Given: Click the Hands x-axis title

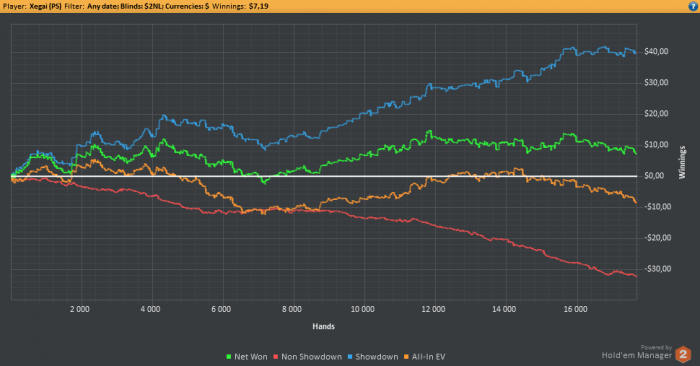Looking at the screenshot, I should click(323, 327).
